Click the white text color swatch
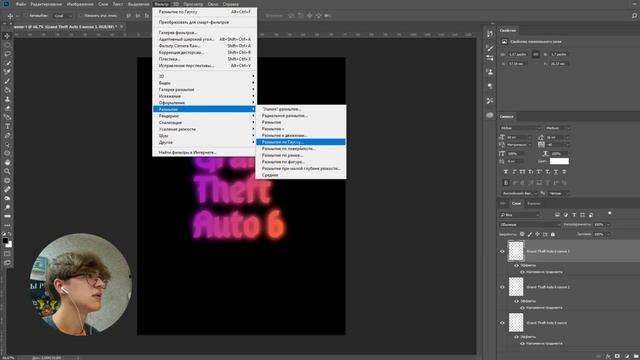Viewport: 640px width, 360px height. click(x=559, y=161)
